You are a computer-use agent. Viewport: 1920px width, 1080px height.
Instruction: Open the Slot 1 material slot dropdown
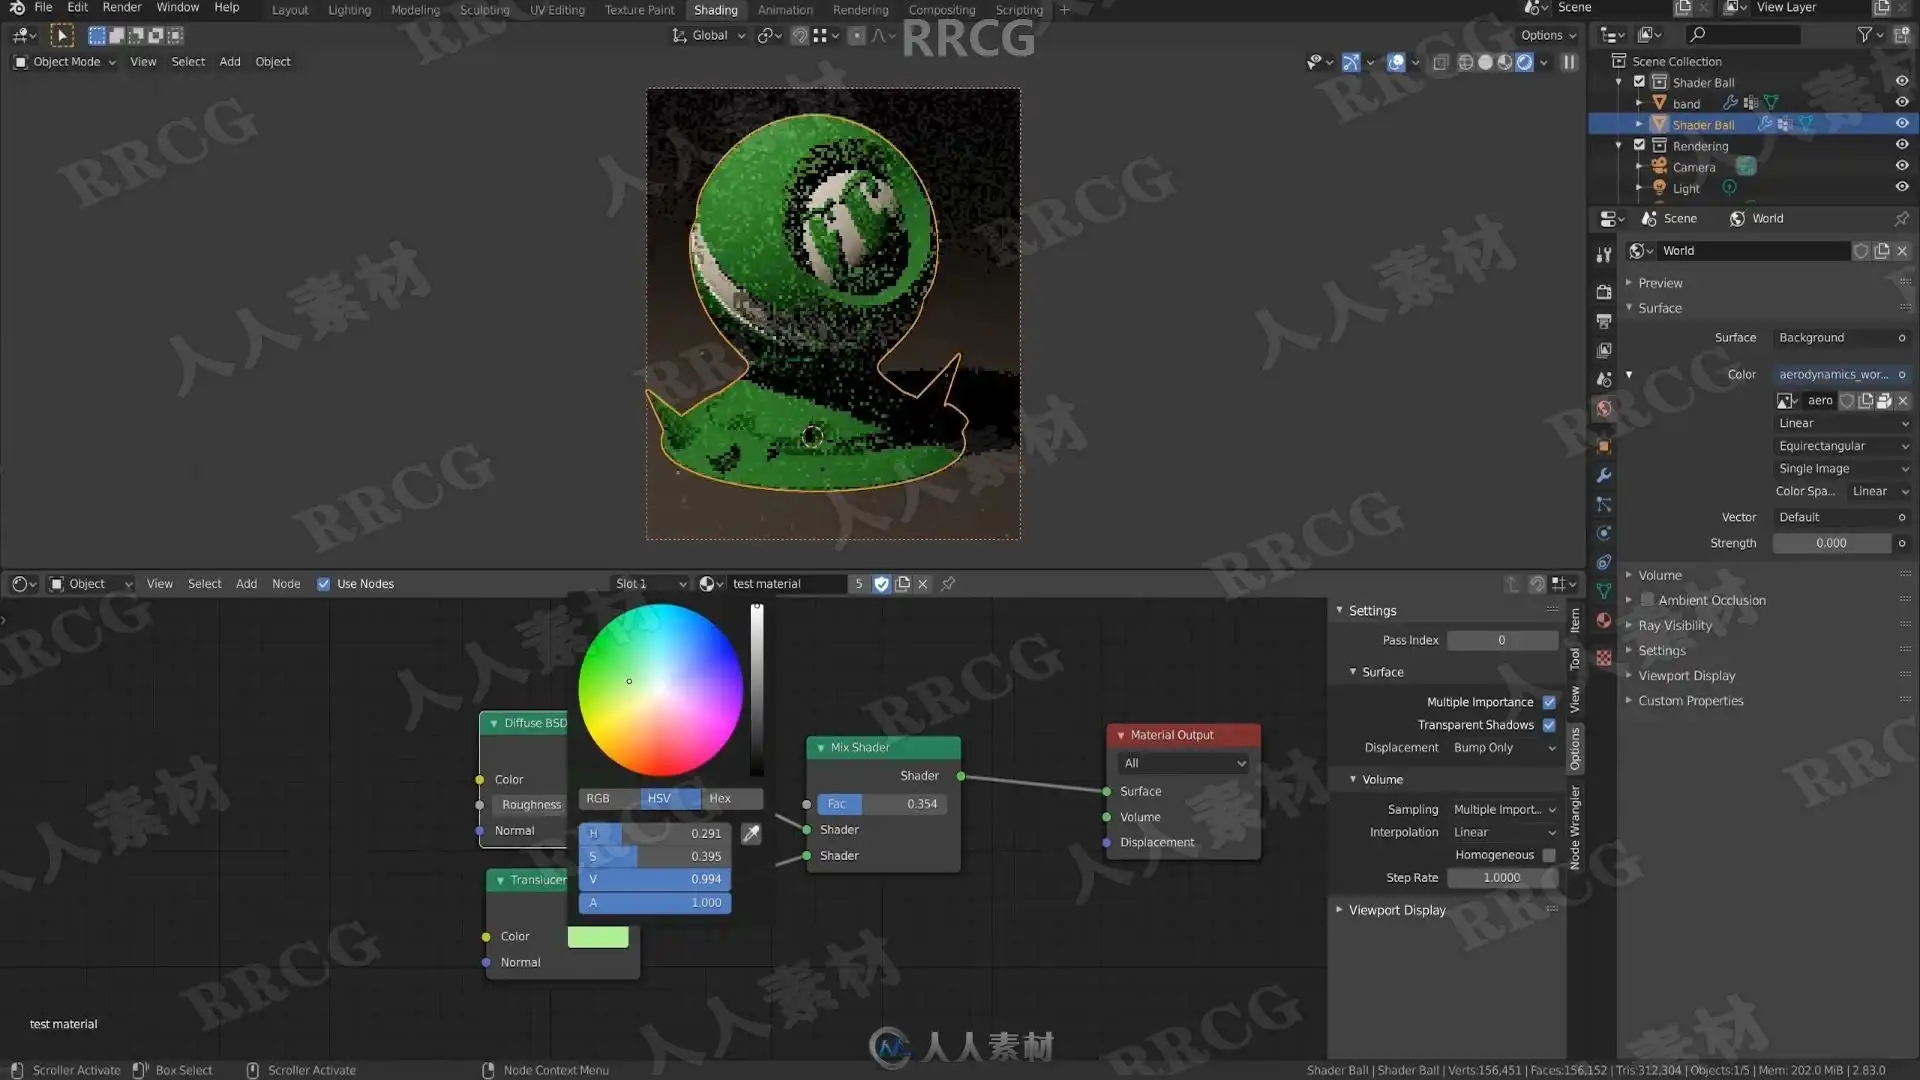(650, 584)
